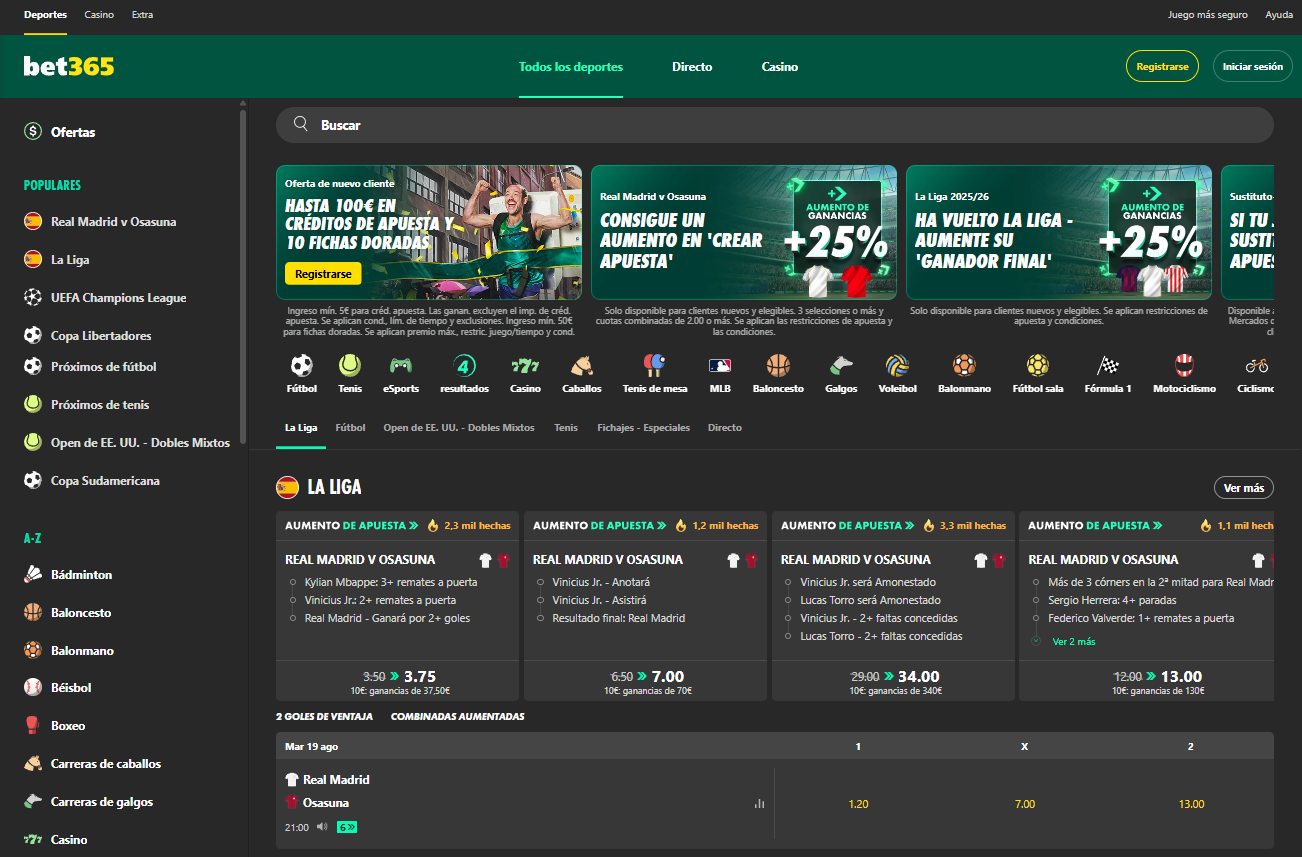Open match statistics icon for Real Madrid v Osasuna
Image resolution: width=1302 pixels, height=857 pixels.
pyautogui.click(x=759, y=803)
